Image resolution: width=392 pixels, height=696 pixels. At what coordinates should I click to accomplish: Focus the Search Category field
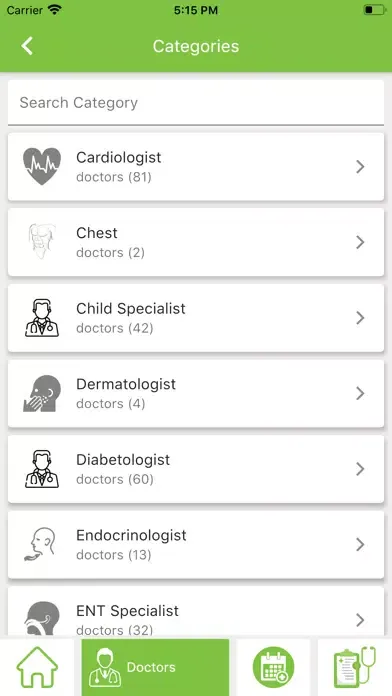pyautogui.click(x=196, y=103)
